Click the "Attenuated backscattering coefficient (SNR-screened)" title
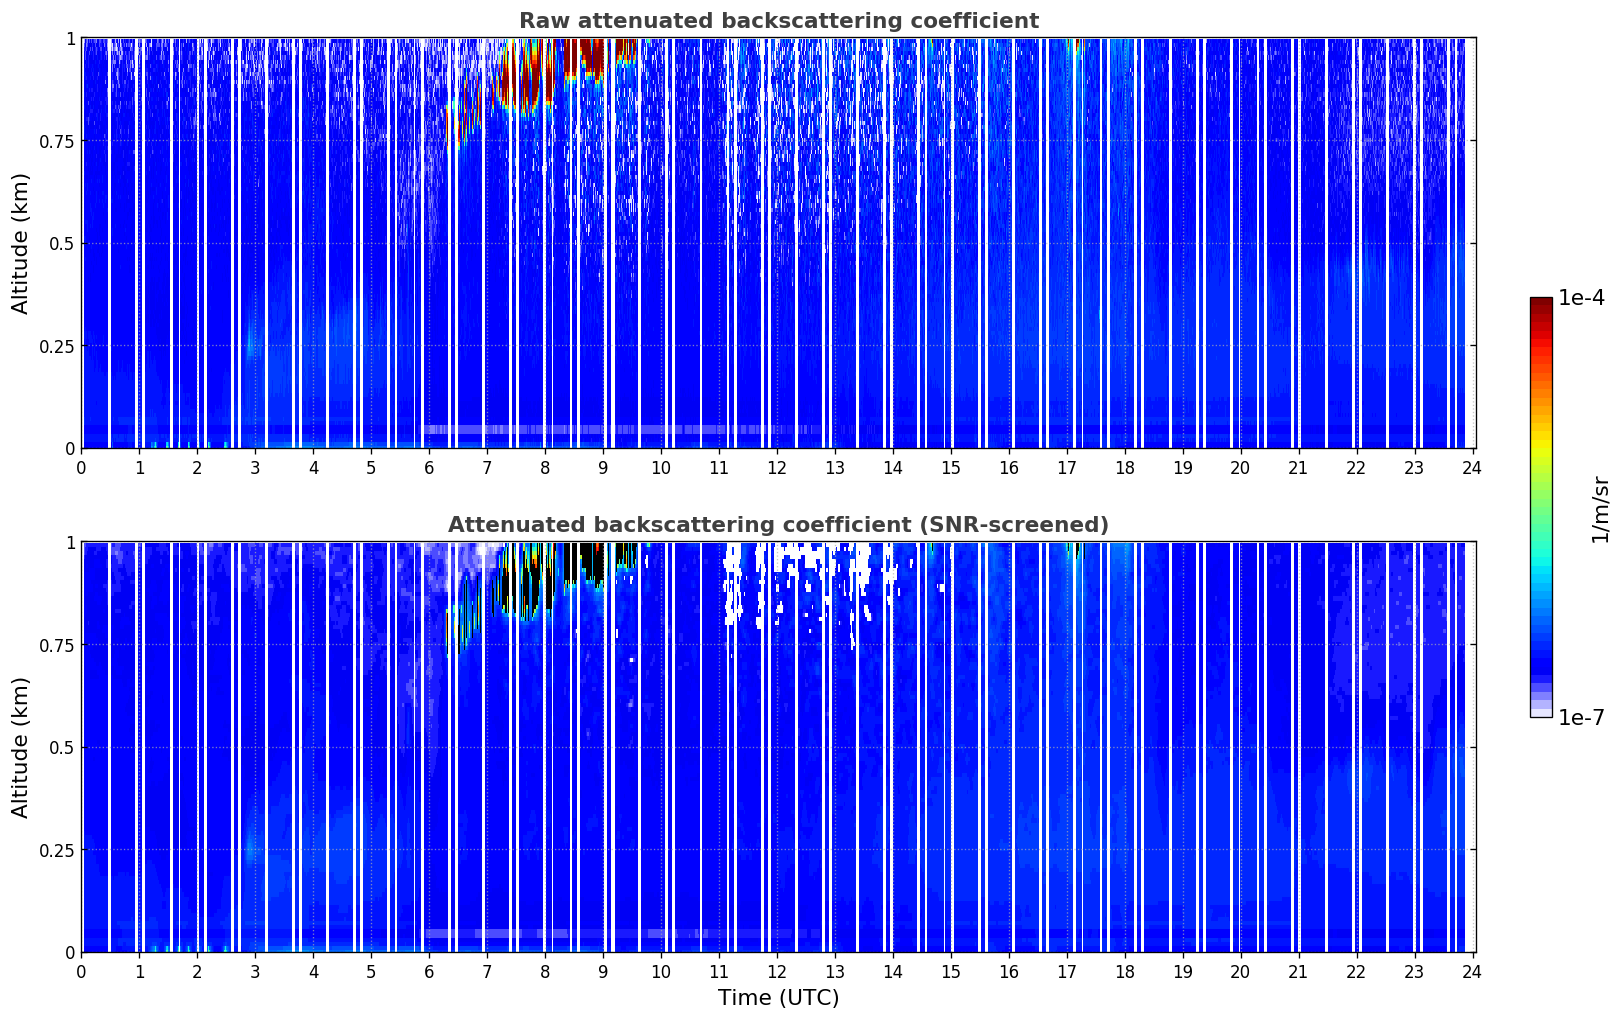The width and height of the screenshot is (1621, 1020). coord(778,525)
